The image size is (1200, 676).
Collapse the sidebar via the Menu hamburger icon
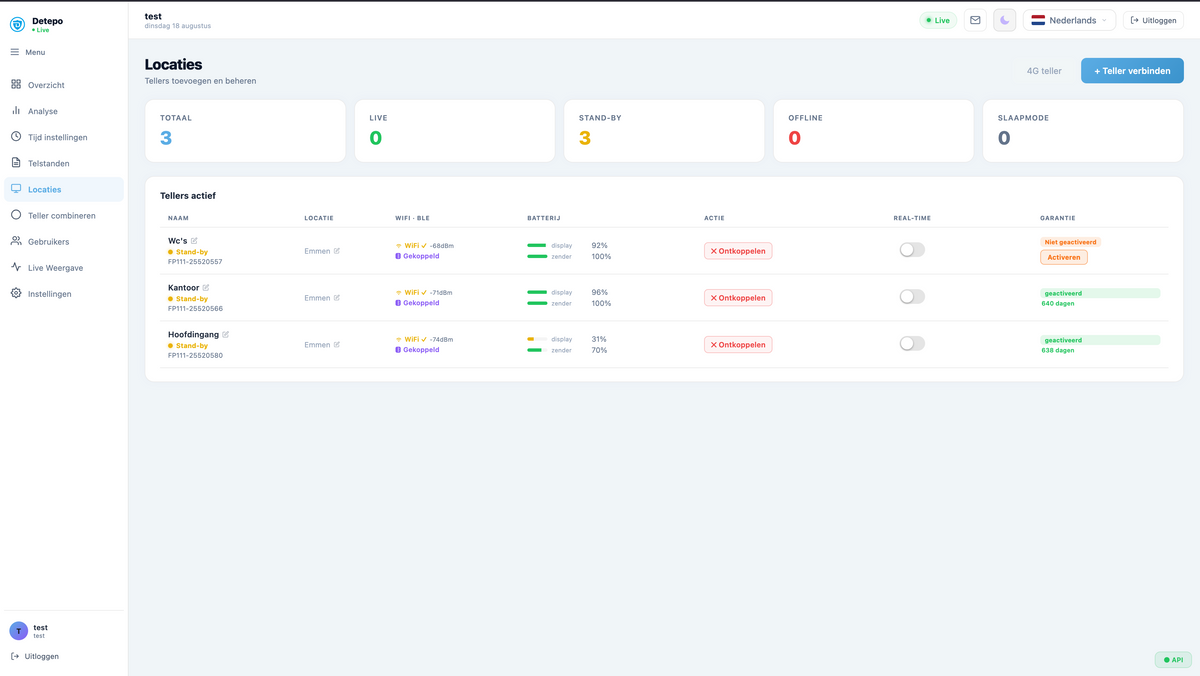(x=15, y=52)
